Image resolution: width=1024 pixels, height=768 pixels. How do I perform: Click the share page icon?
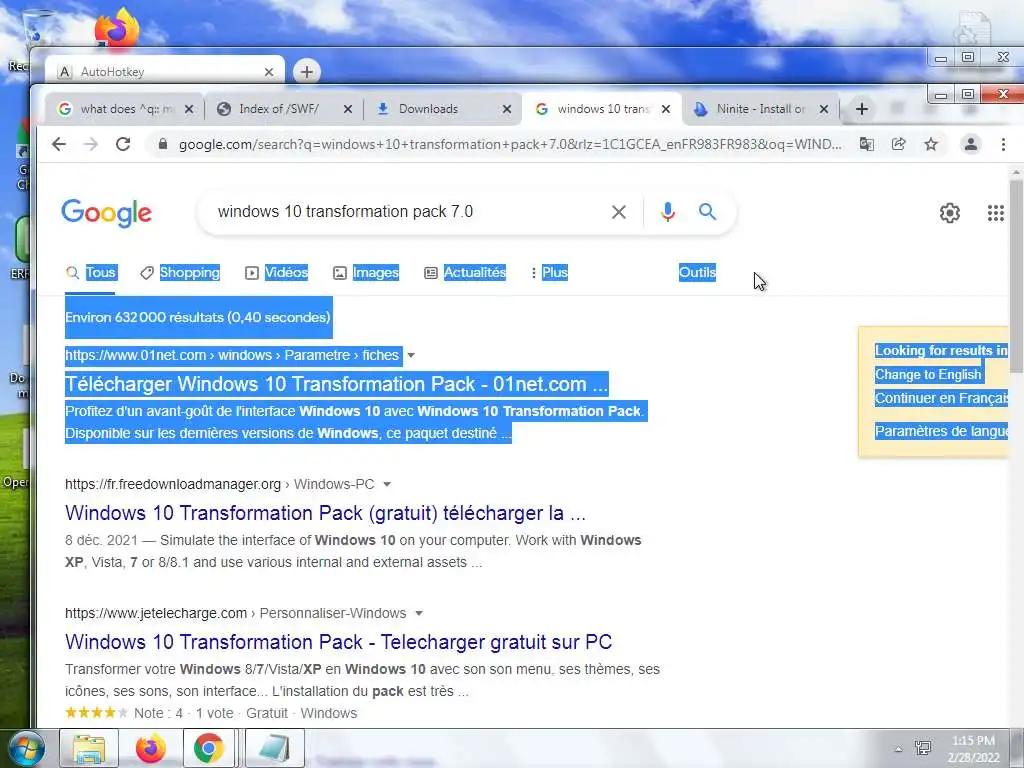pos(899,144)
